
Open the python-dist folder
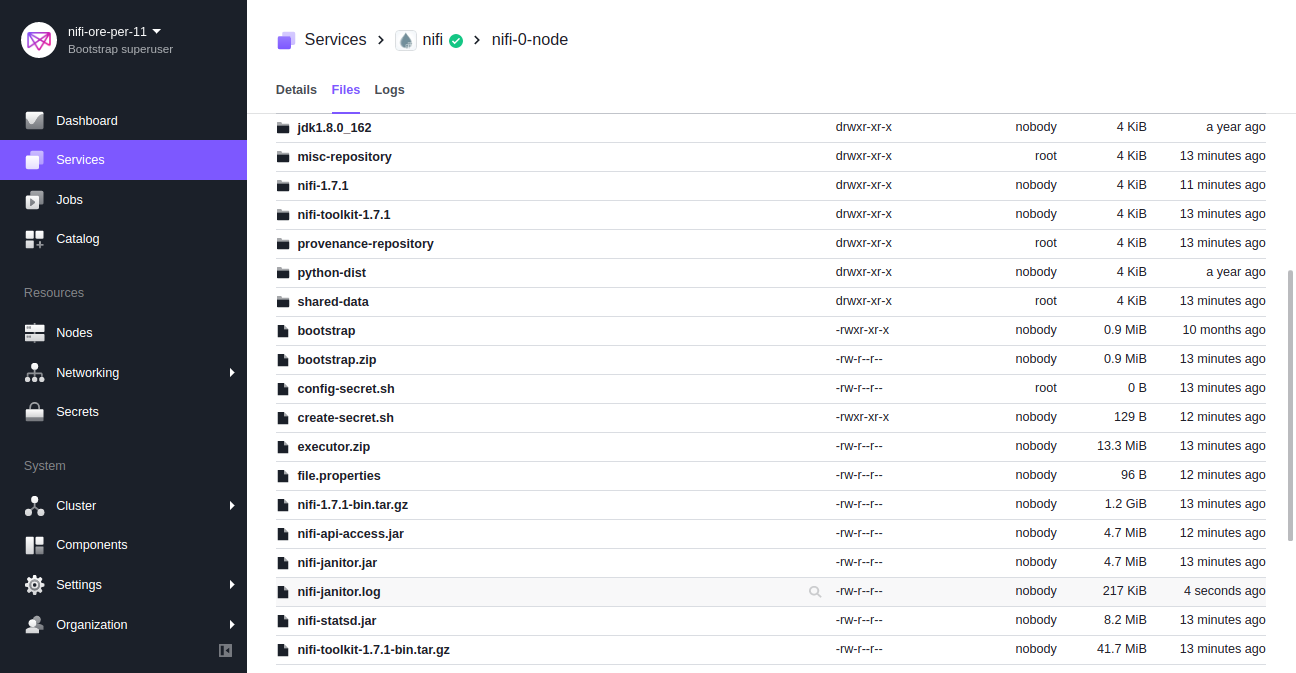pyautogui.click(x=332, y=273)
